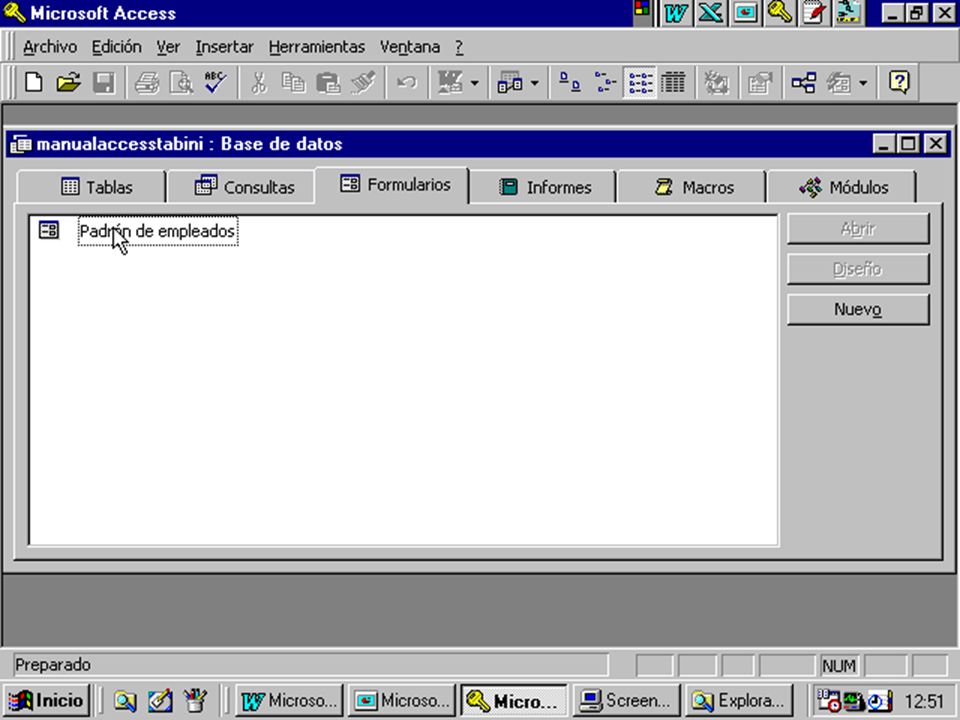
Task: Open the Archivo menu
Action: [x=50, y=47]
